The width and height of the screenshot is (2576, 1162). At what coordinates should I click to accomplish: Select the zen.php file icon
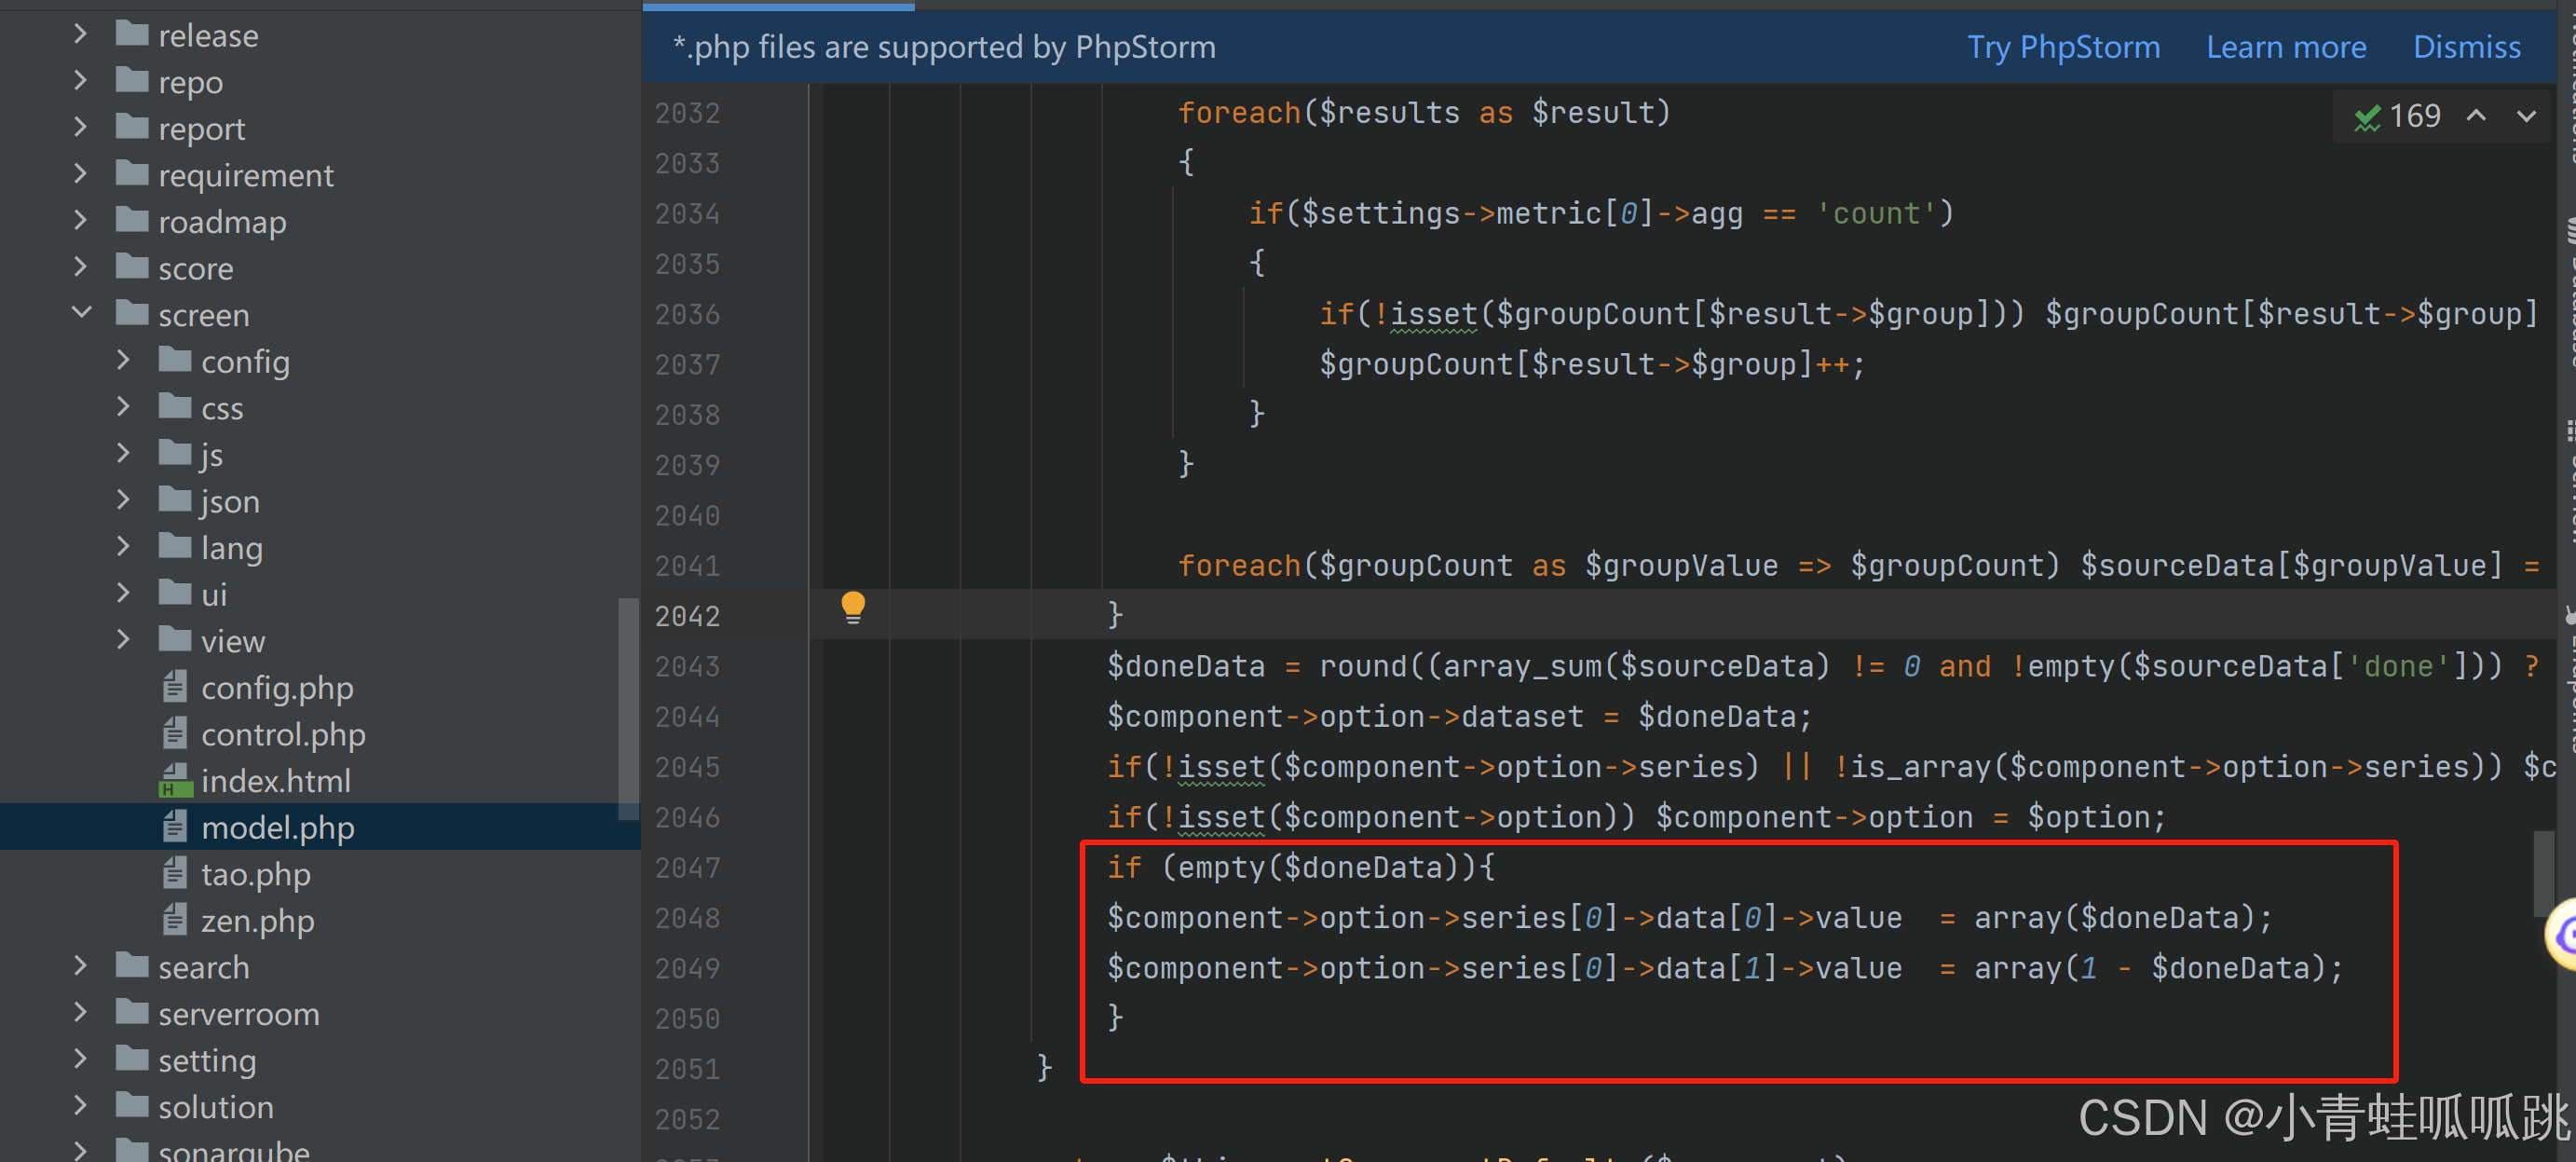tap(175, 920)
